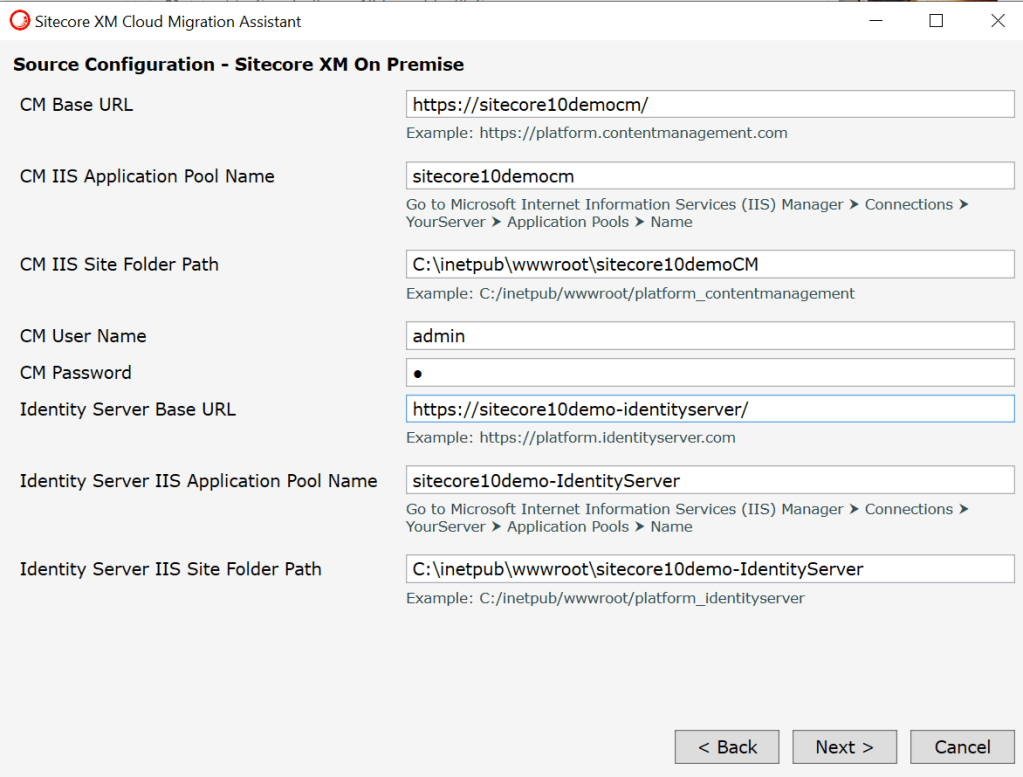Close the Migration Assistant window
Image resolution: width=1023 pixels, height=777 pixels.
tap(997, 21)
